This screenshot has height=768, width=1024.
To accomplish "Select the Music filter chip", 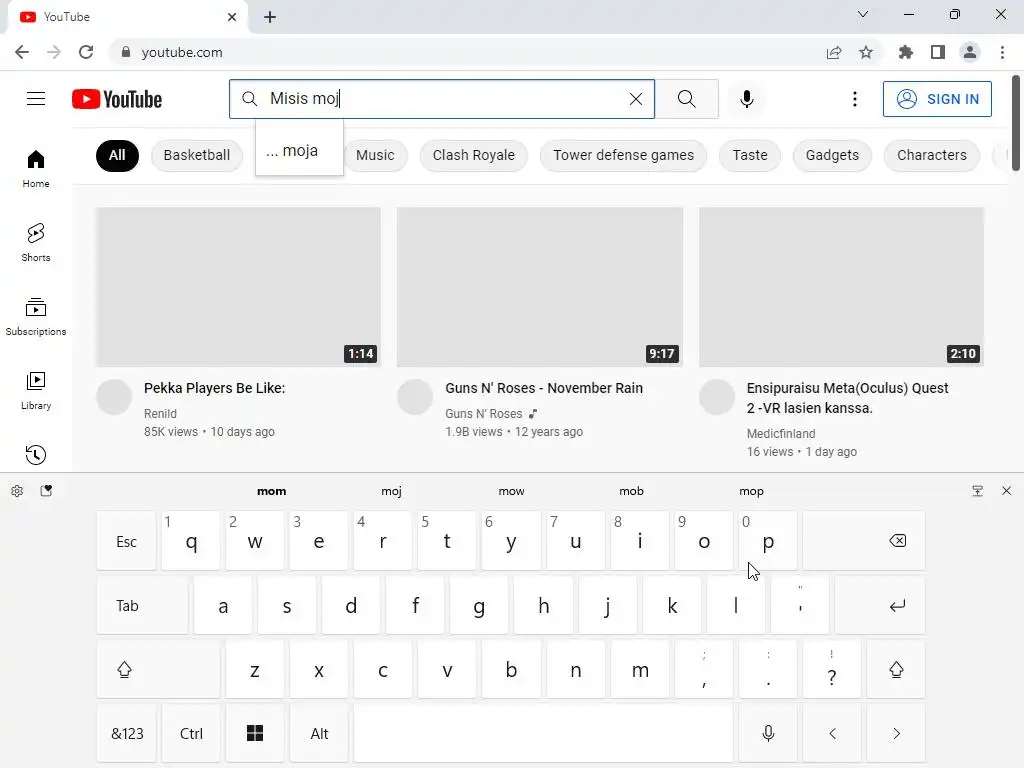I will click(x=375, y=155).
